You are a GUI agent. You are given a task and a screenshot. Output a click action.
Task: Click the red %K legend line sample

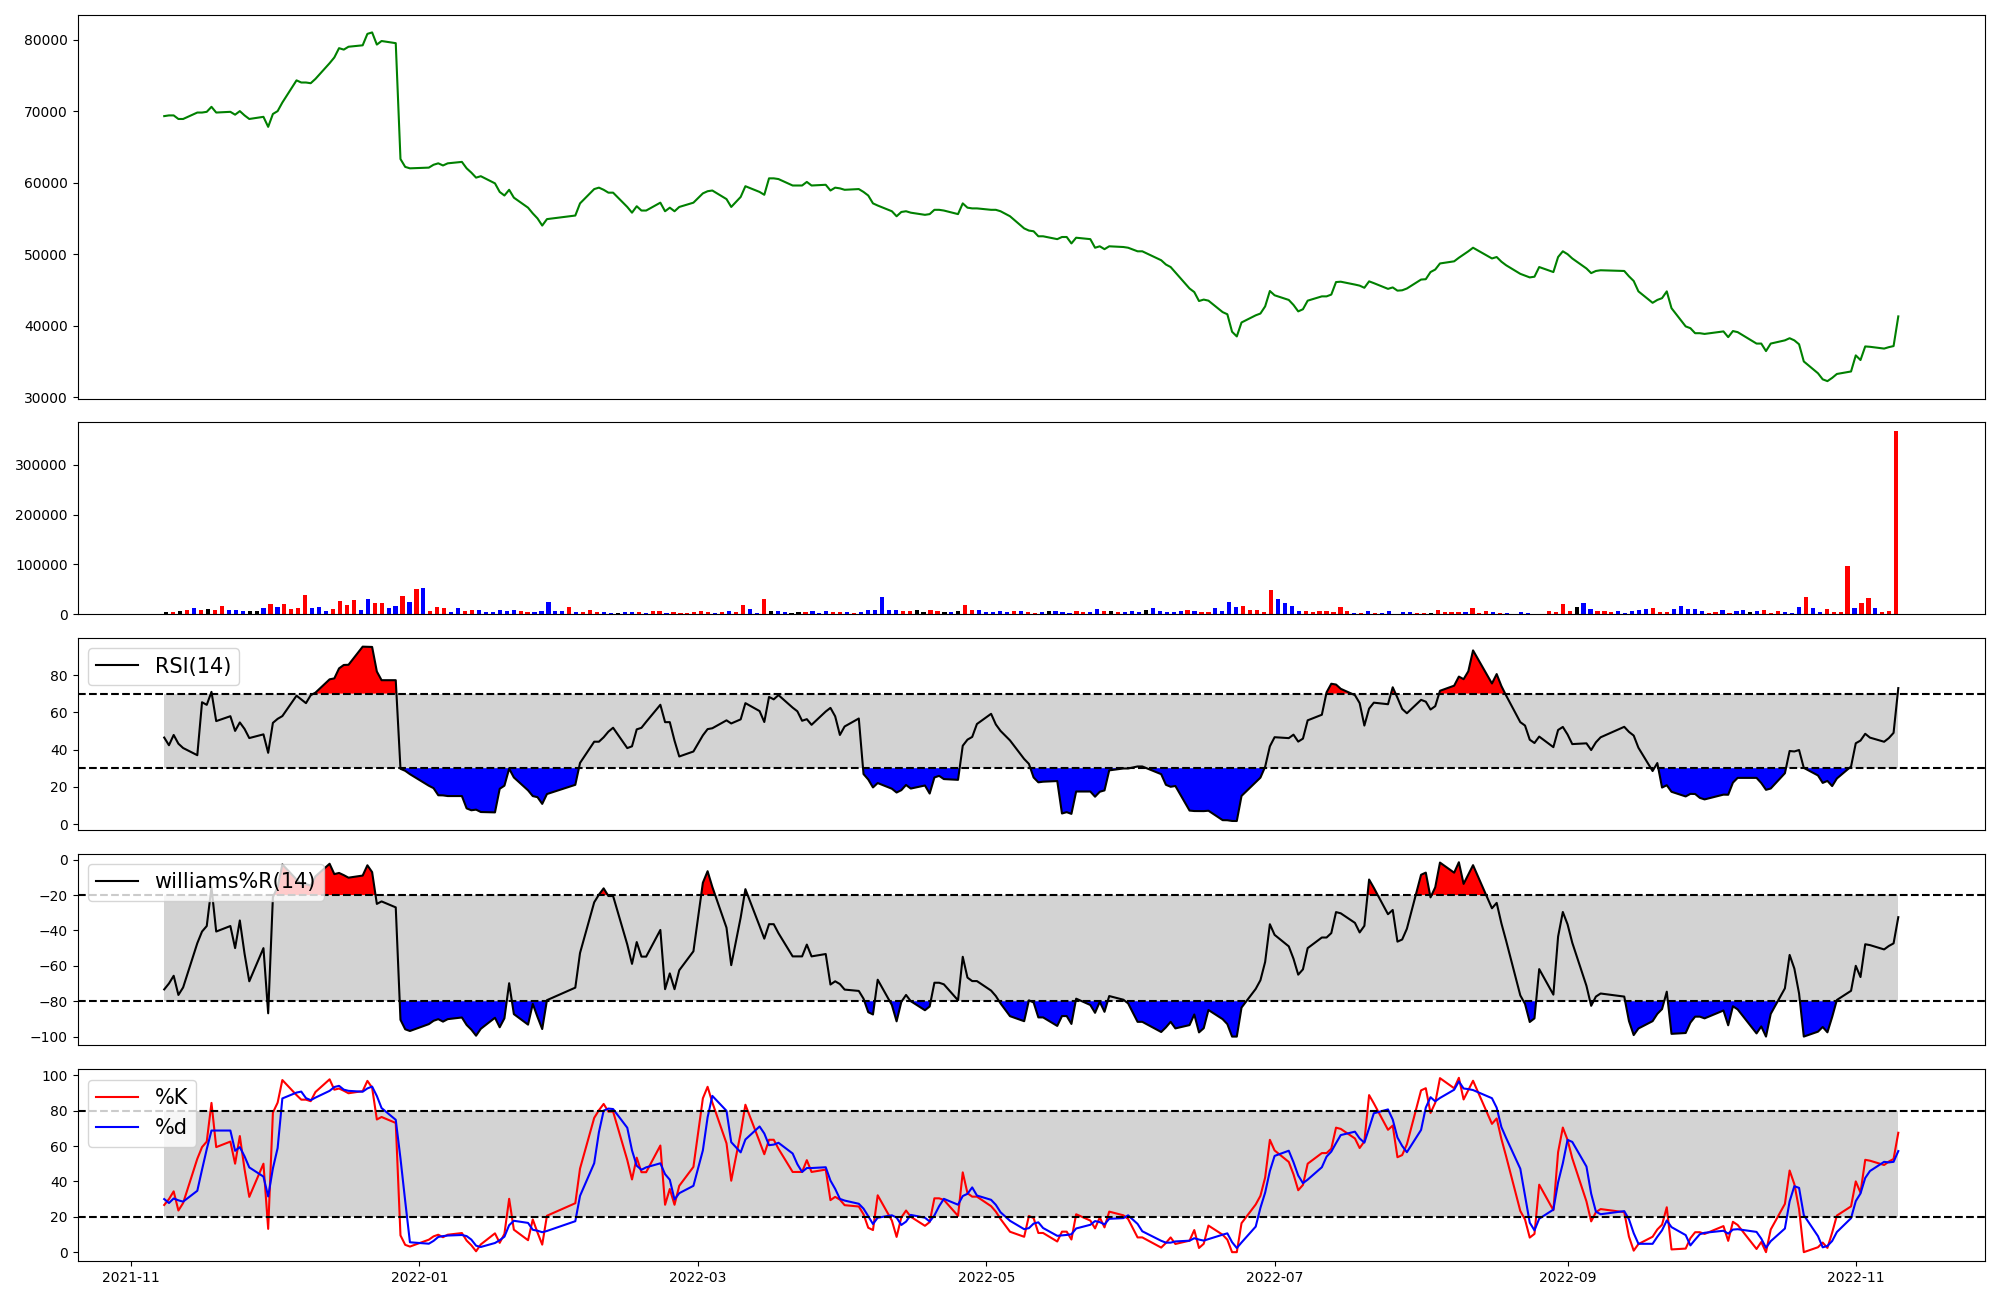[x=116, y=1097]
